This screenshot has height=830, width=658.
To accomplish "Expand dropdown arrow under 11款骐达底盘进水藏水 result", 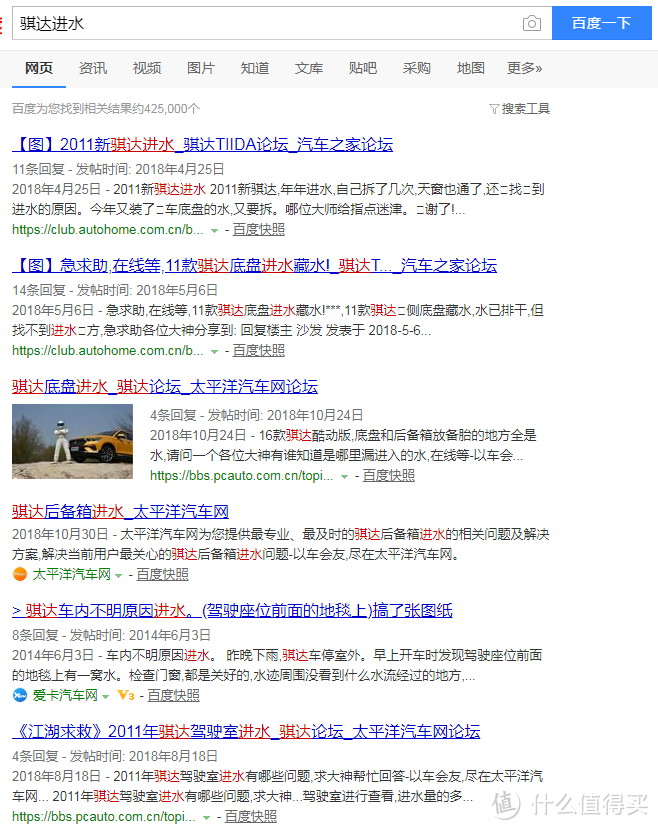I will 214,351.
